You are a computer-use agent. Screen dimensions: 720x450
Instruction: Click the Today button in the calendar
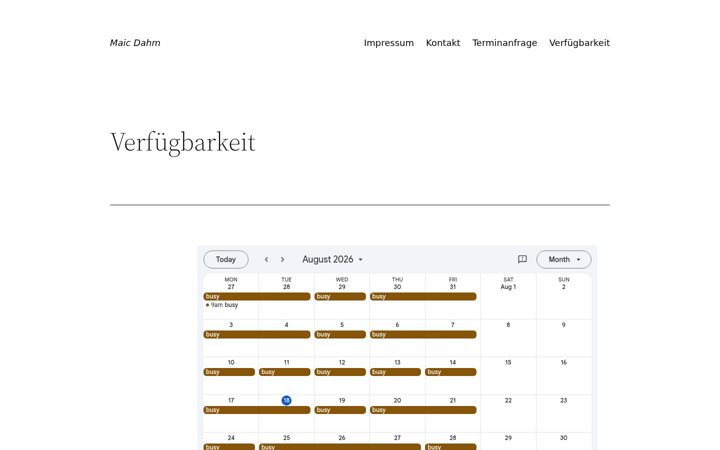coord(226,259)
